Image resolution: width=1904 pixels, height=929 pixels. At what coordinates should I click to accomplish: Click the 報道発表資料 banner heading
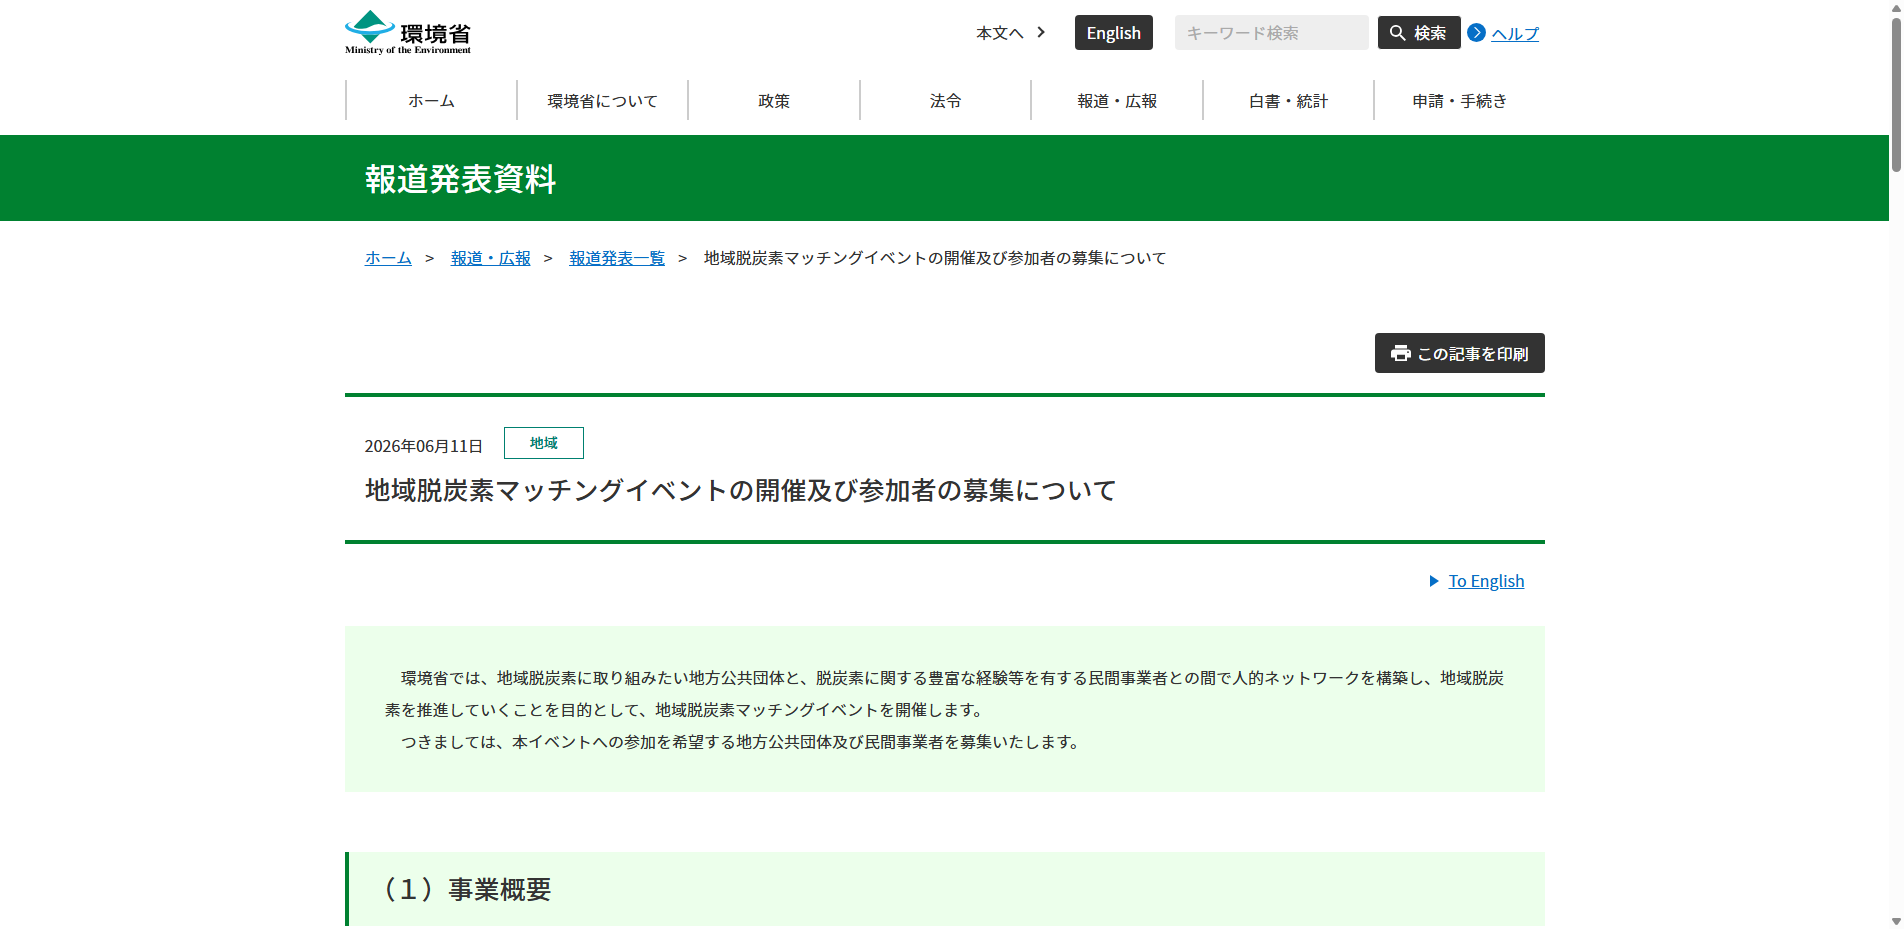[x=460, y=179]
